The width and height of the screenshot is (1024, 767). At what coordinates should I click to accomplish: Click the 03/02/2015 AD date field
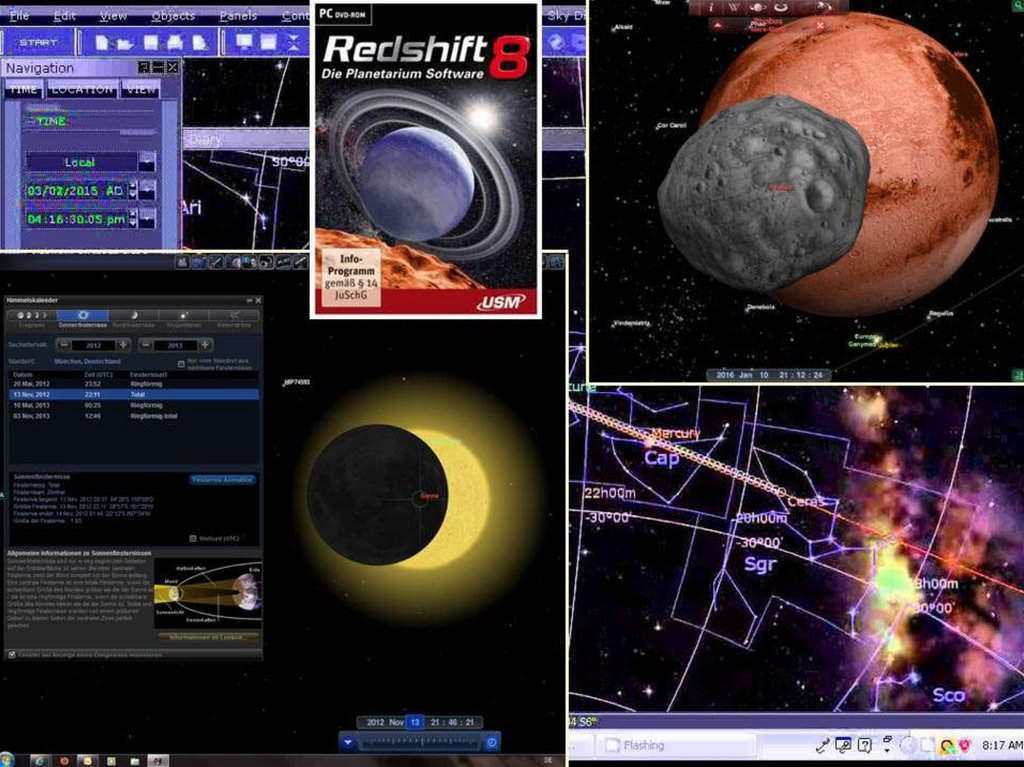(76, 191)
